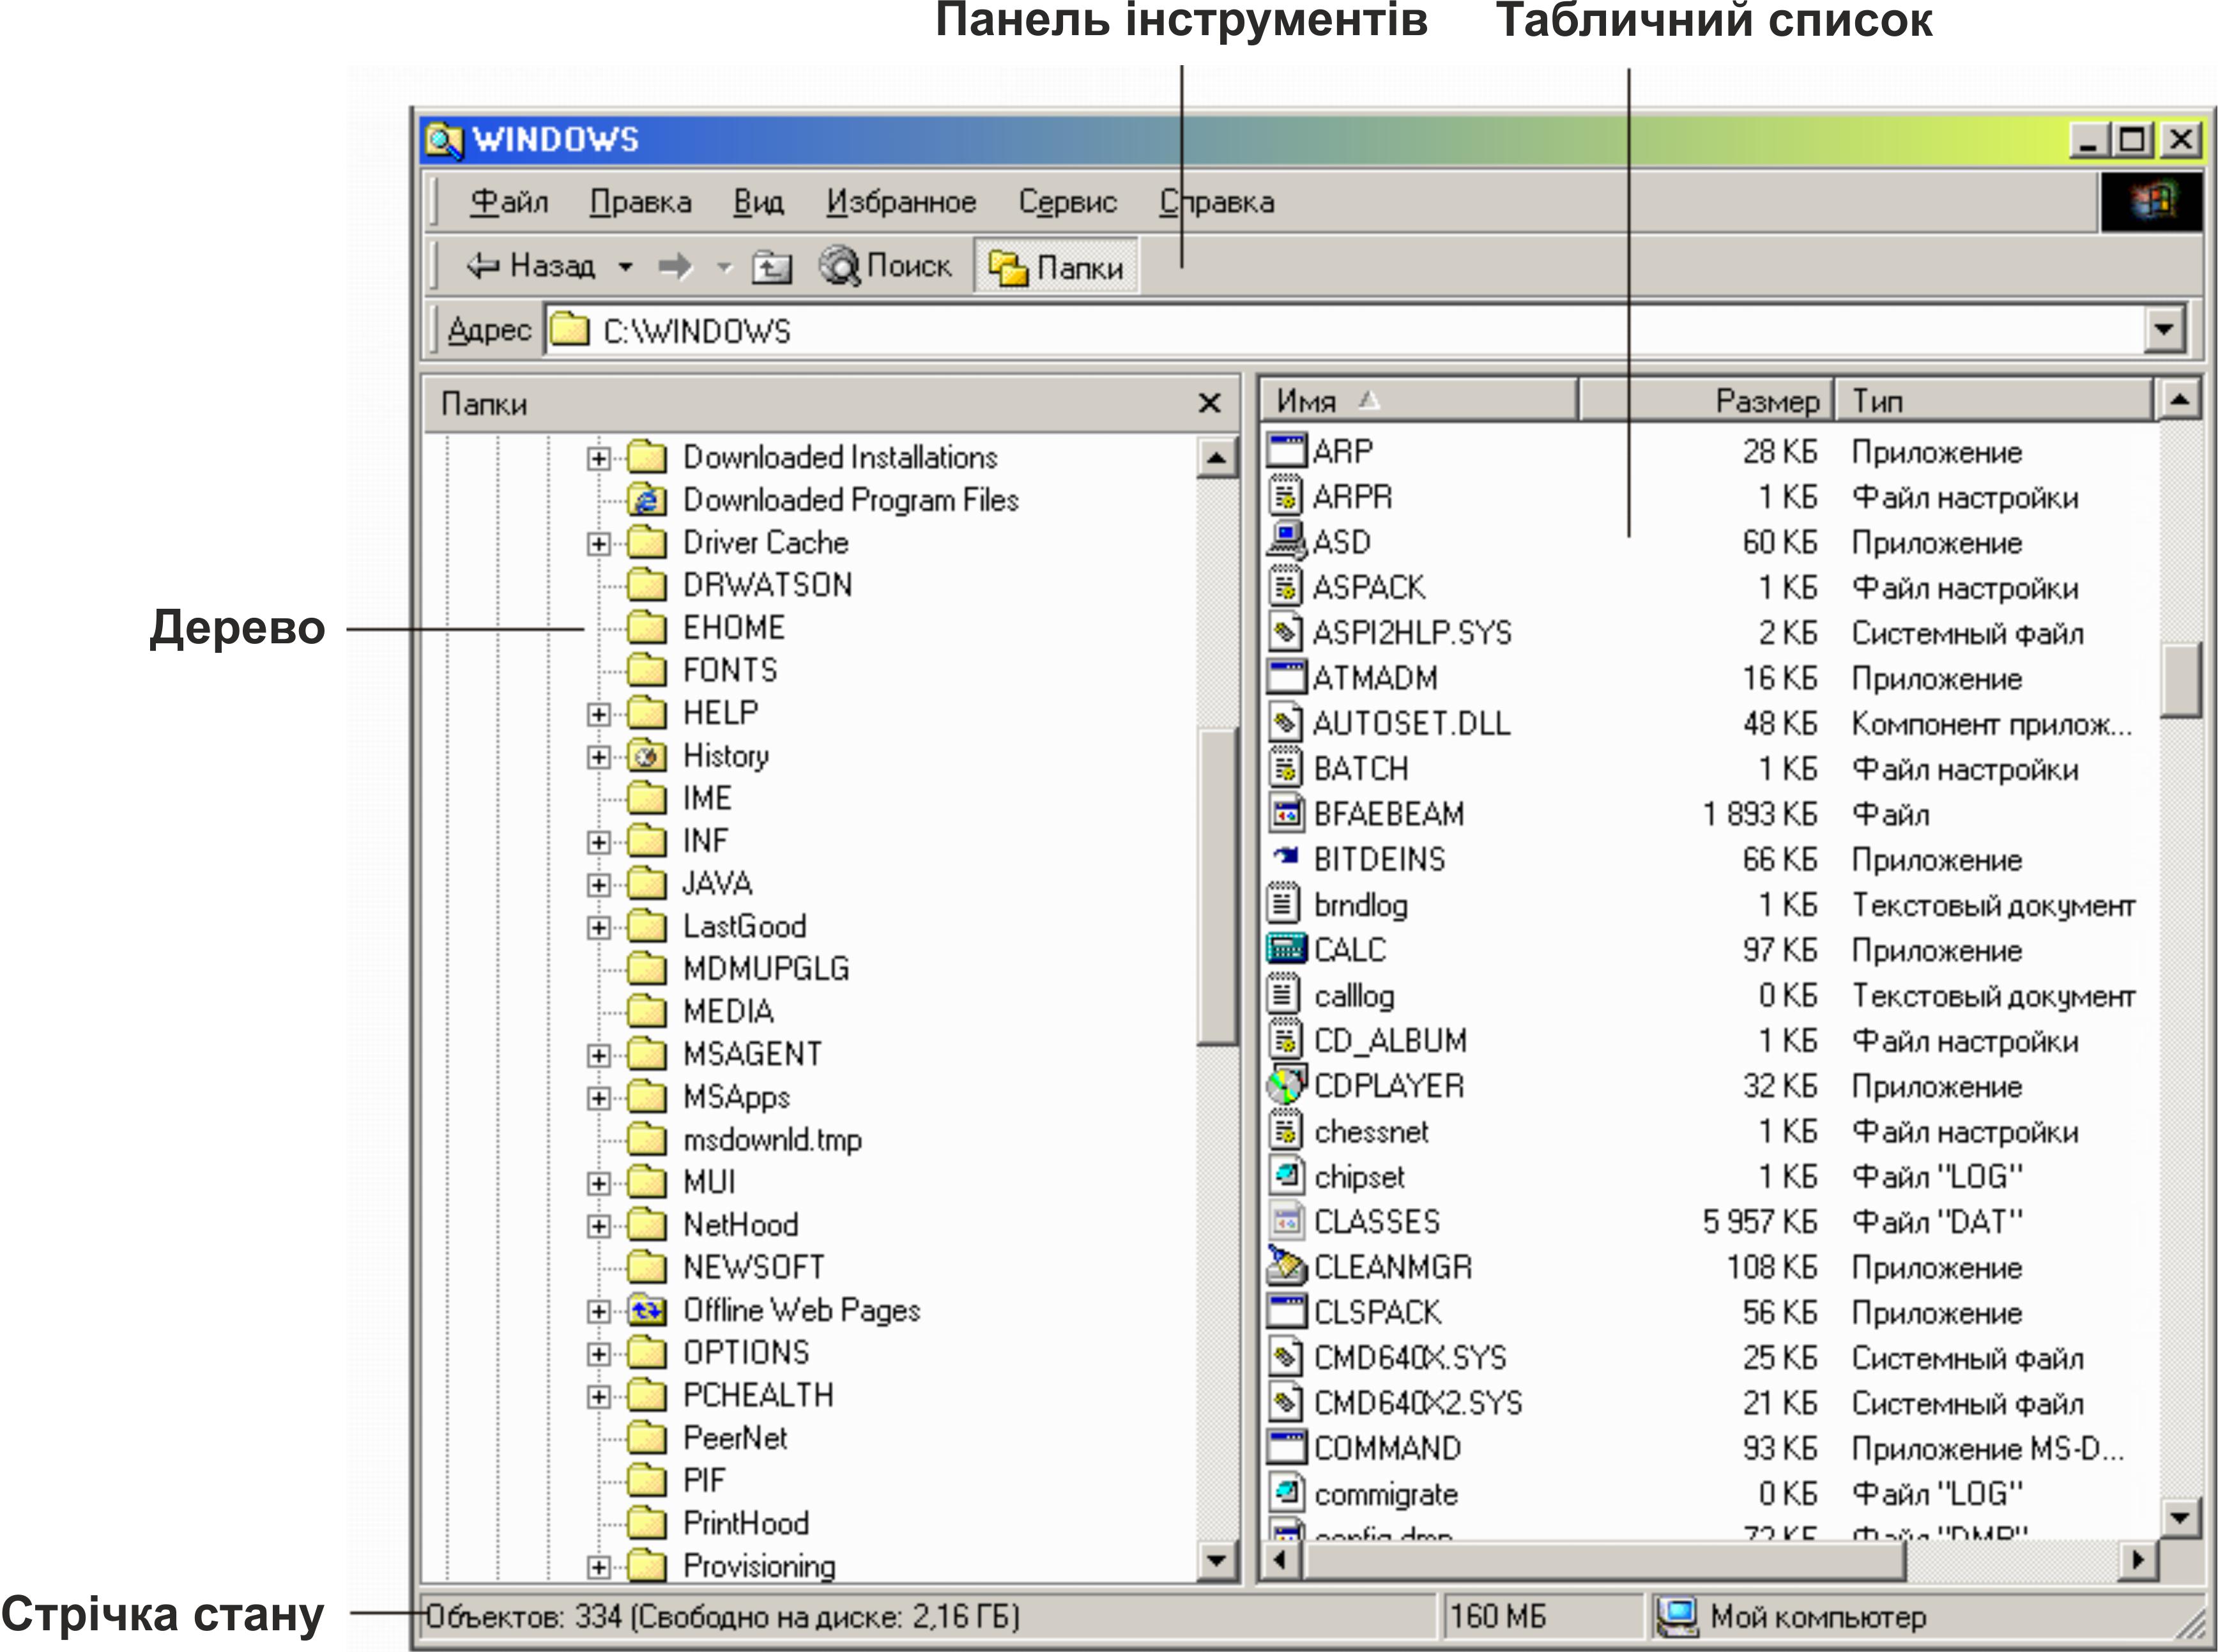Screen dimensions: 2218x1652
Task: Expand the PCHEALTH folder node
Action: click(x=598, y=1396)
